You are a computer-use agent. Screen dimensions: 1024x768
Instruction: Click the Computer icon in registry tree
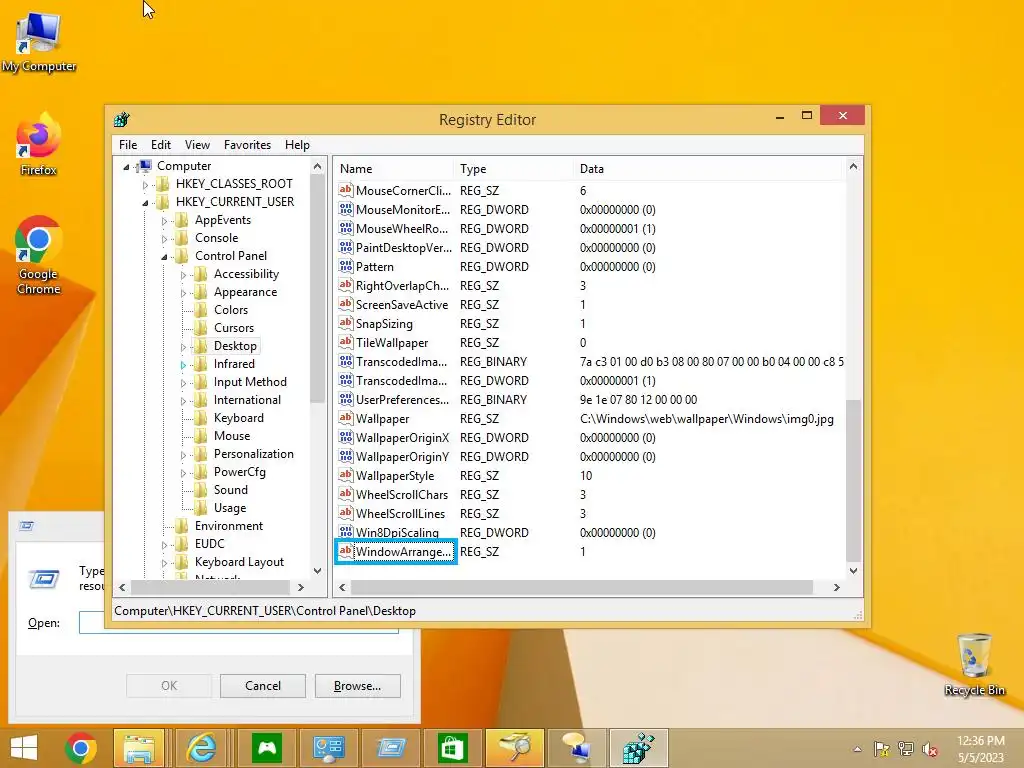pos(145,165)
